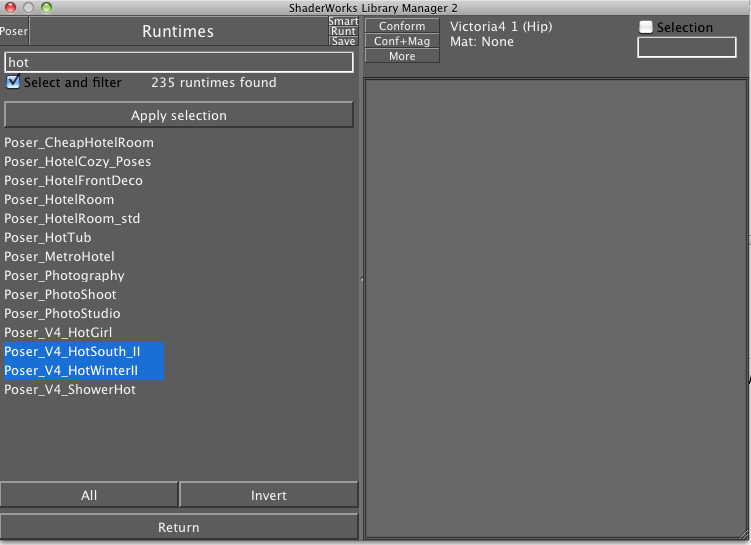This screenshot has width=751, height=545.
Task: Click highlighted Poser_V4_HotSouth_II entry
Action: click(84, 352)
